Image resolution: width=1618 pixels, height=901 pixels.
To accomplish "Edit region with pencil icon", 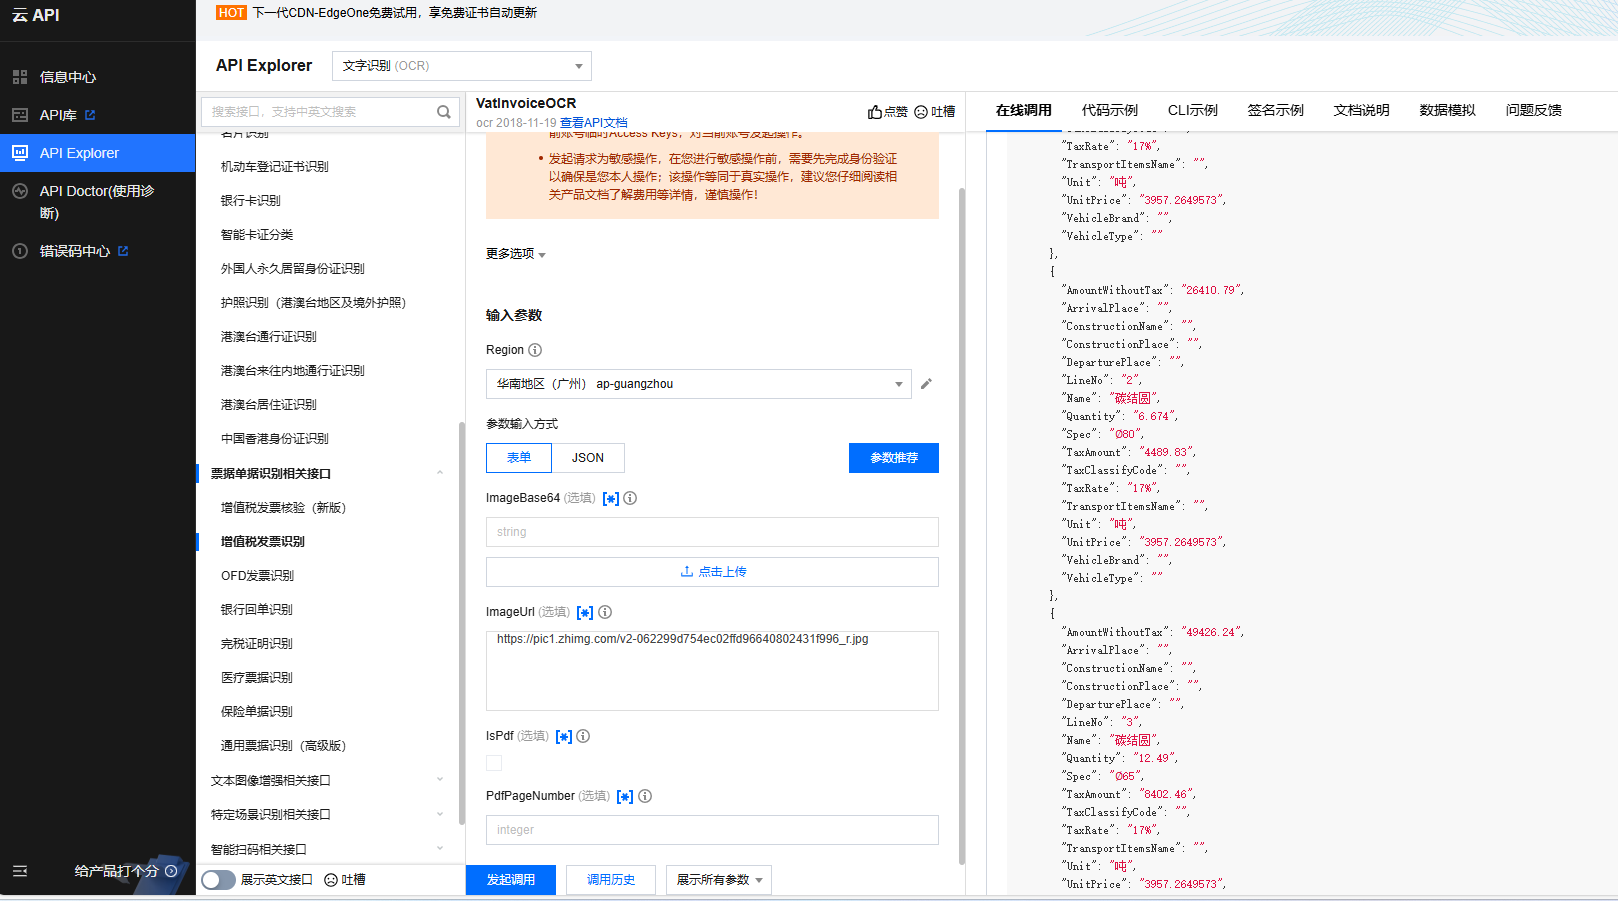I will (926, 384).
